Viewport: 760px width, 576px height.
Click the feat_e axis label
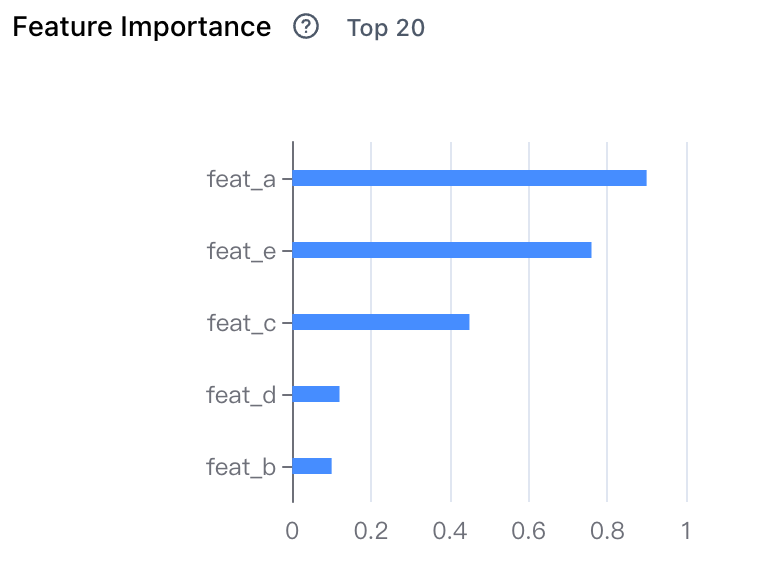click(241, 251)
